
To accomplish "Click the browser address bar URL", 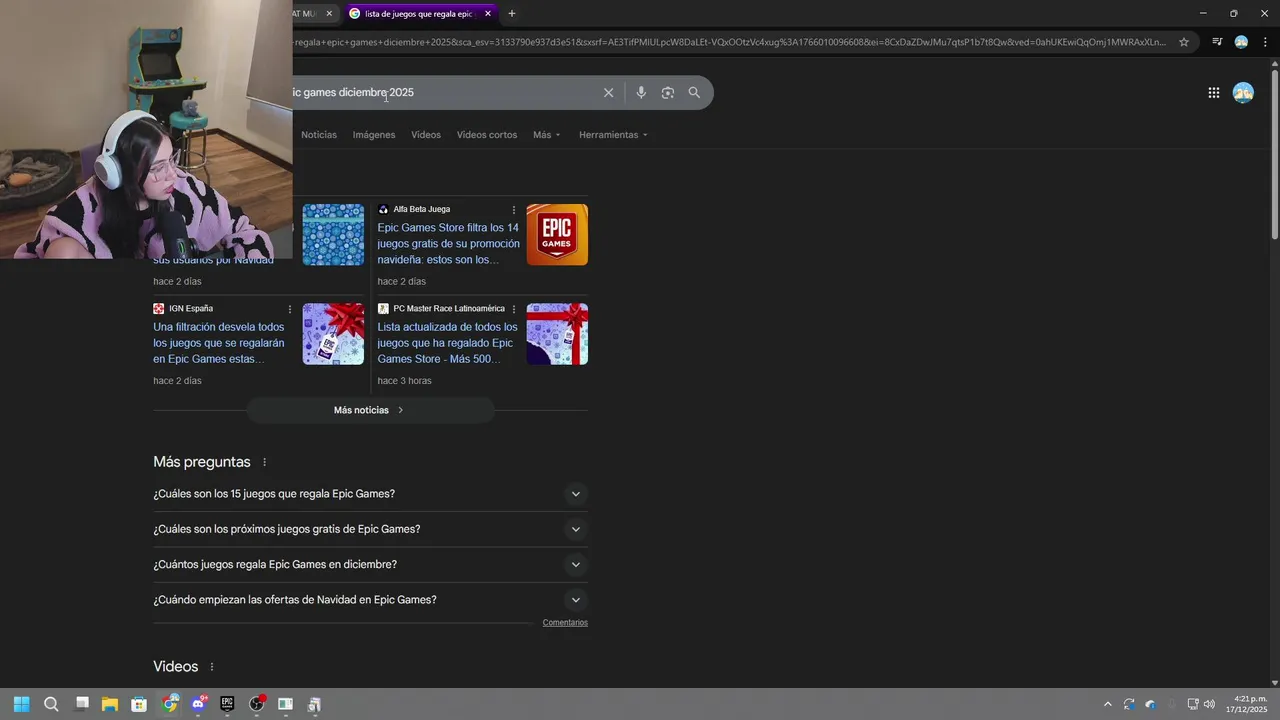I will click(730, 42).
